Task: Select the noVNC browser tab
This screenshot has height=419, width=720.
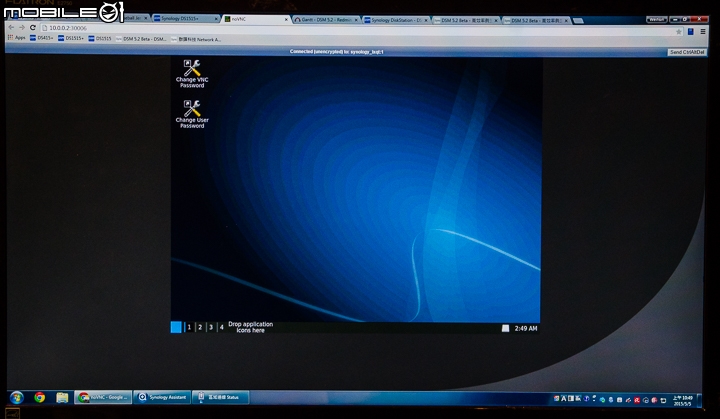Action: (256, 19)
